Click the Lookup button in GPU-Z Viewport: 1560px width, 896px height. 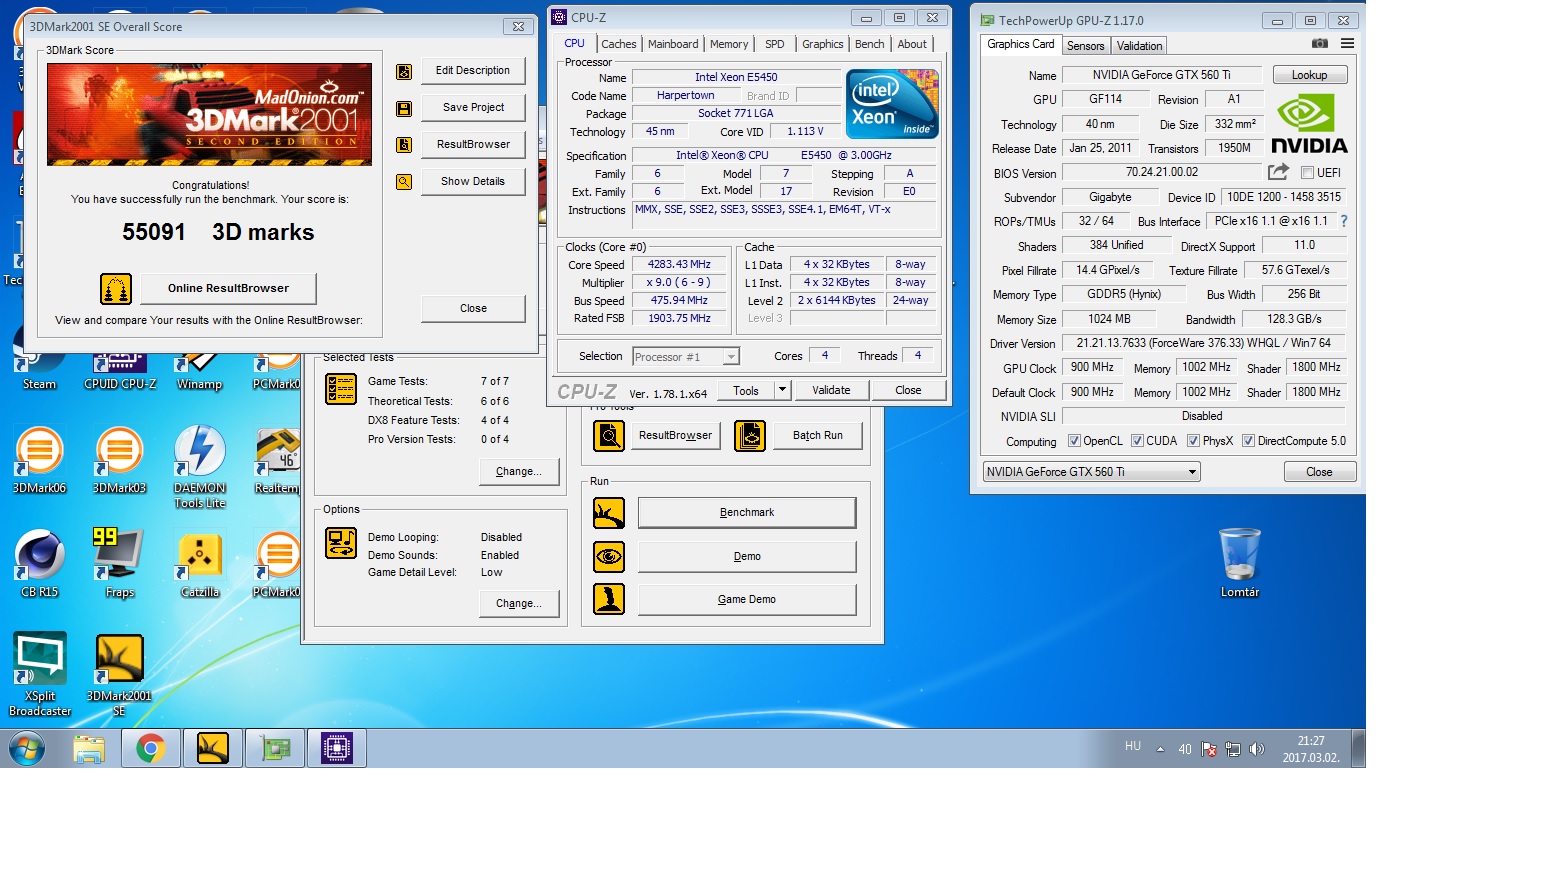pos(1309,75)
